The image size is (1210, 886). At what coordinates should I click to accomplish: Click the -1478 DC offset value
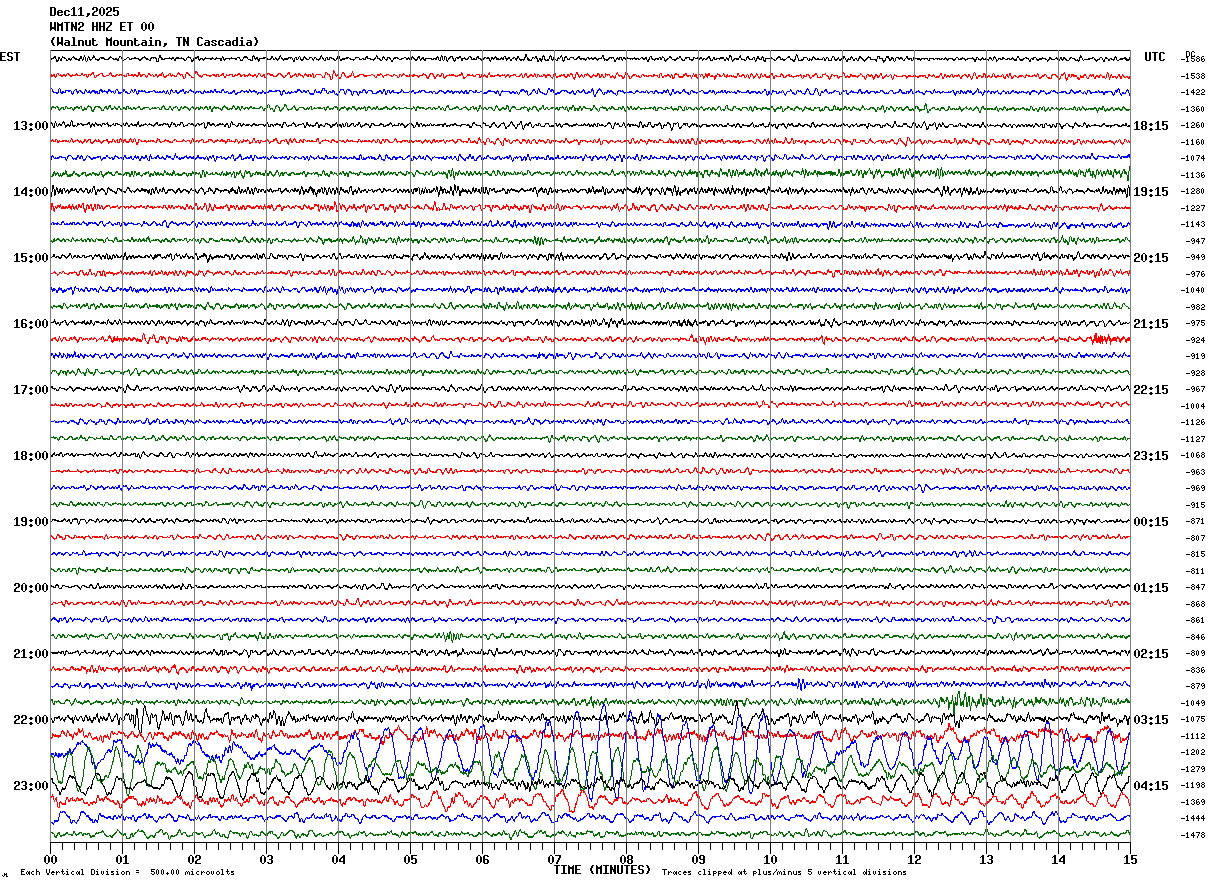(x=1193, y=835)
